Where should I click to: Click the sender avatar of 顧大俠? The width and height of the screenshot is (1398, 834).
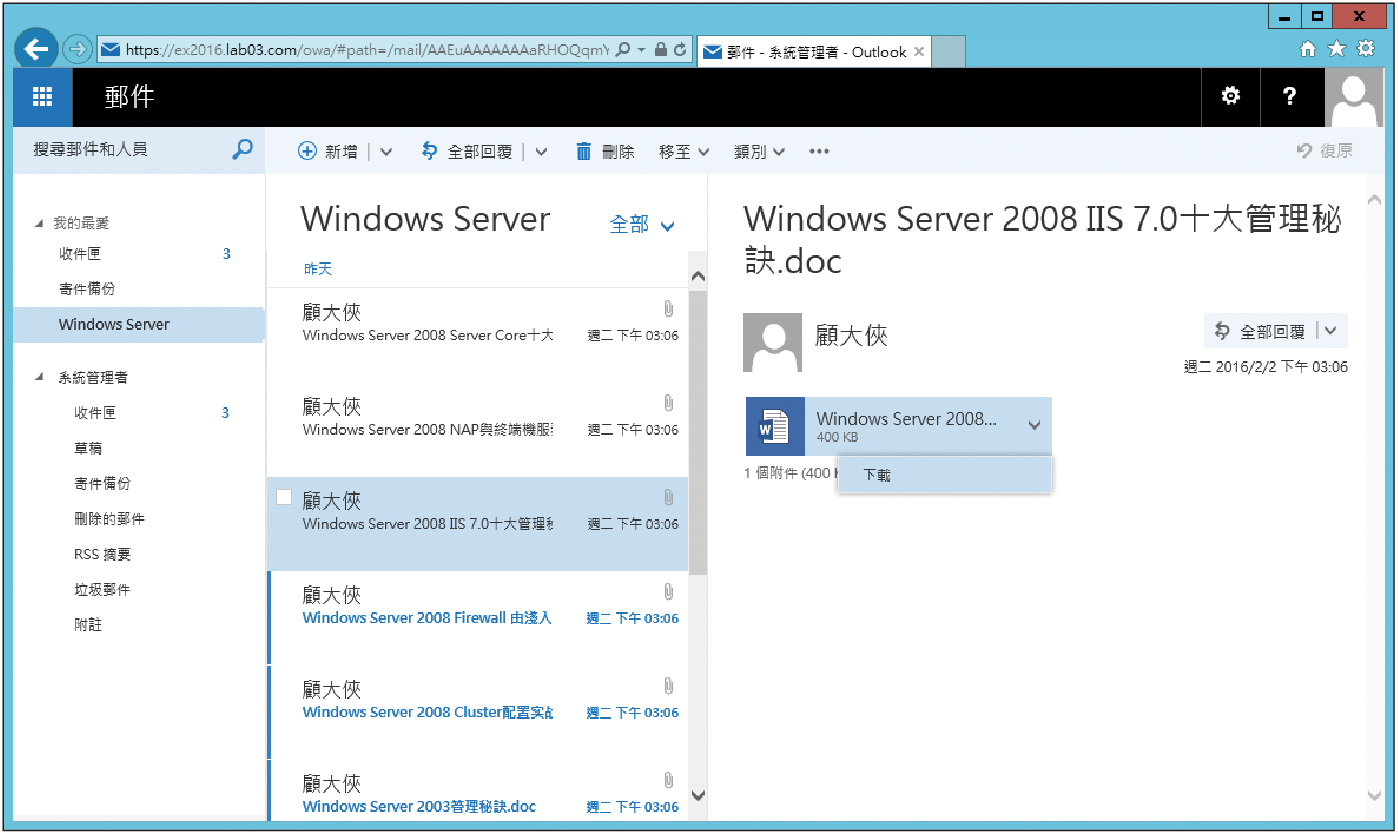click(772, 342)
